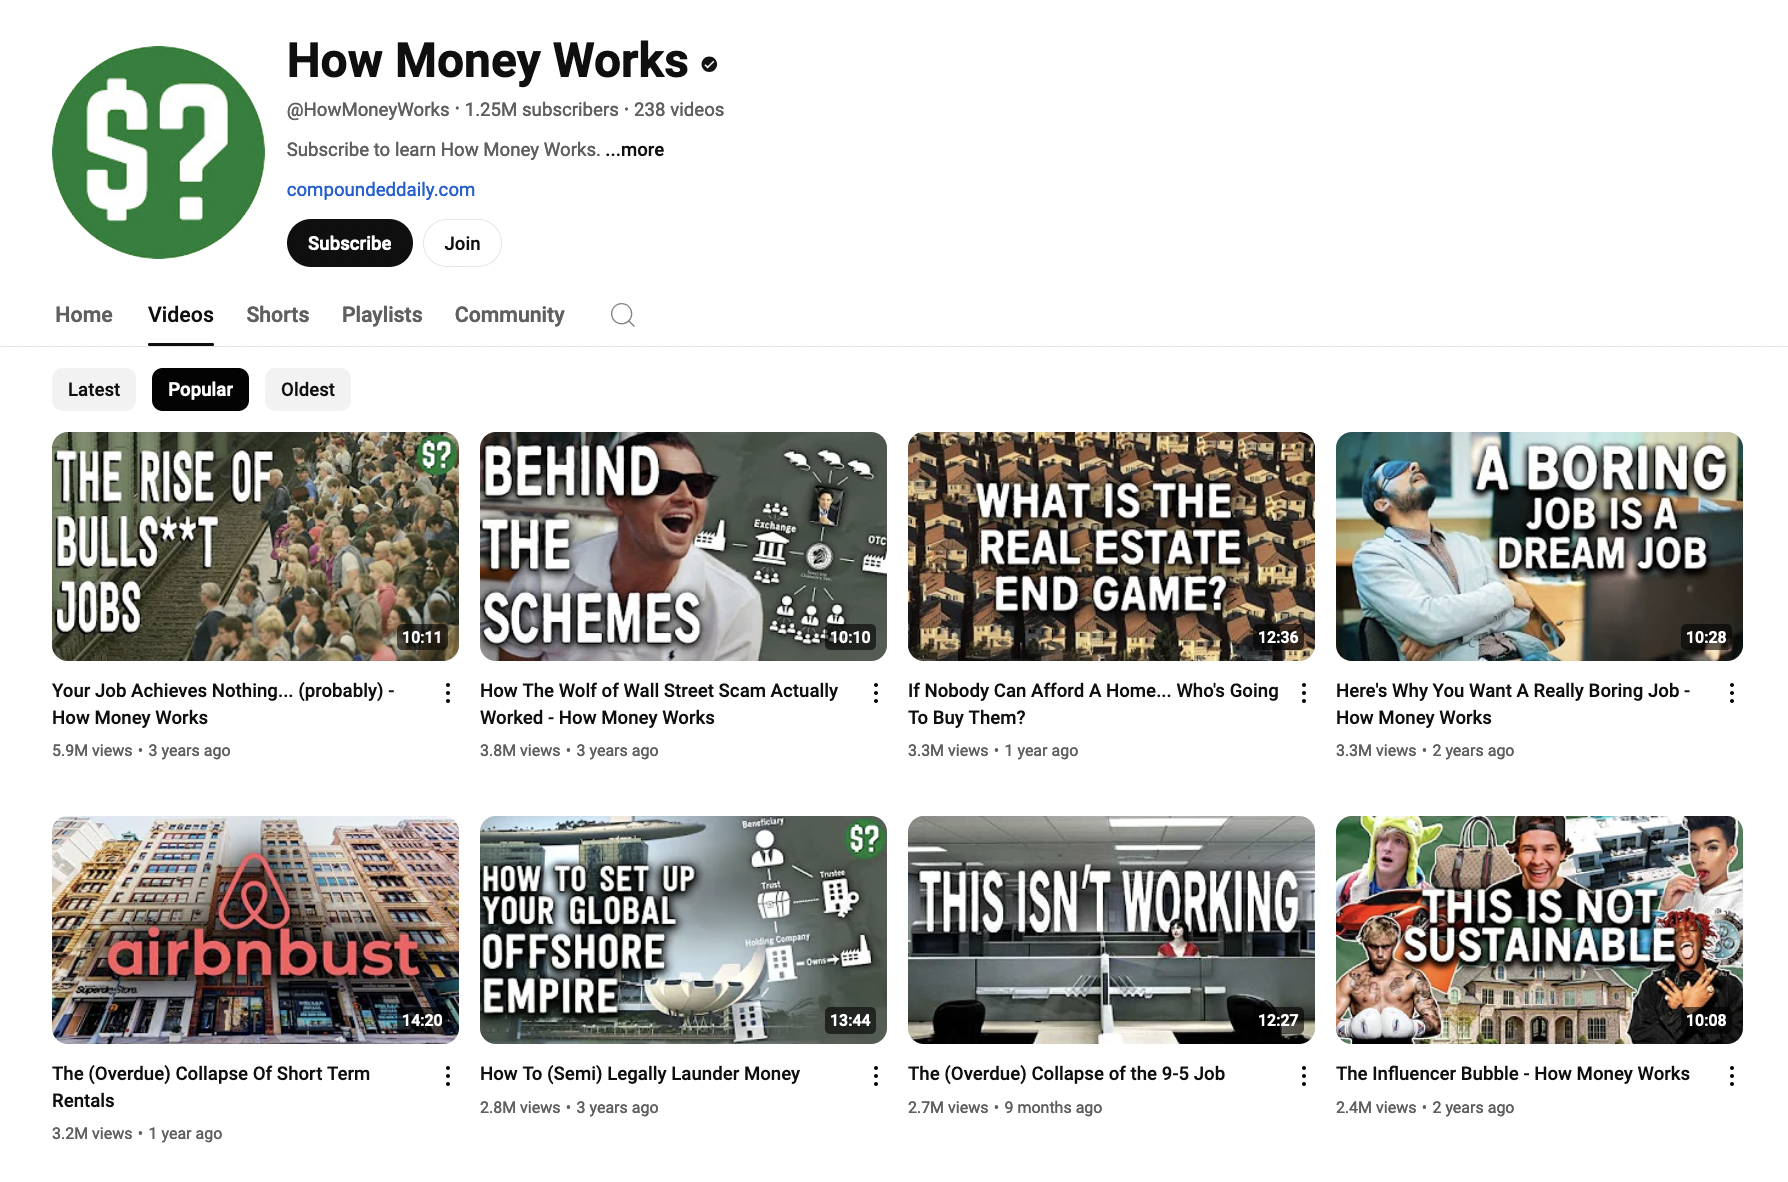Select the Videos tab

click(x=181, y=315)
